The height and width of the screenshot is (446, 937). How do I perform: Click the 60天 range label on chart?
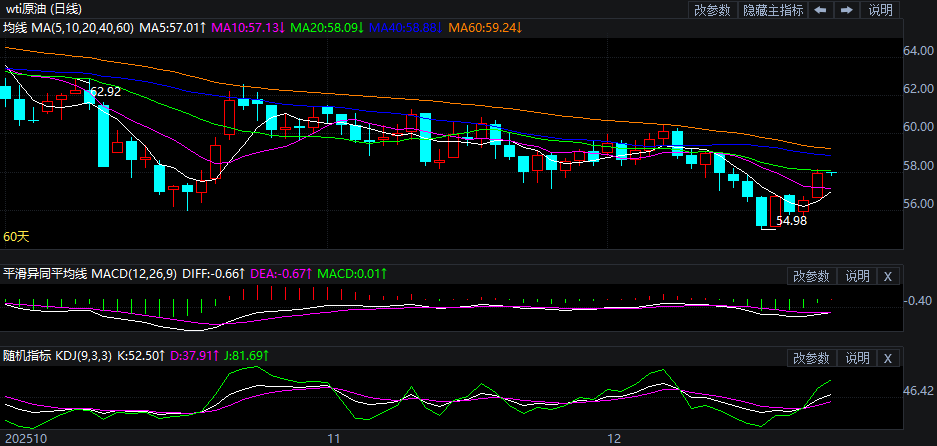pos(16,237)
